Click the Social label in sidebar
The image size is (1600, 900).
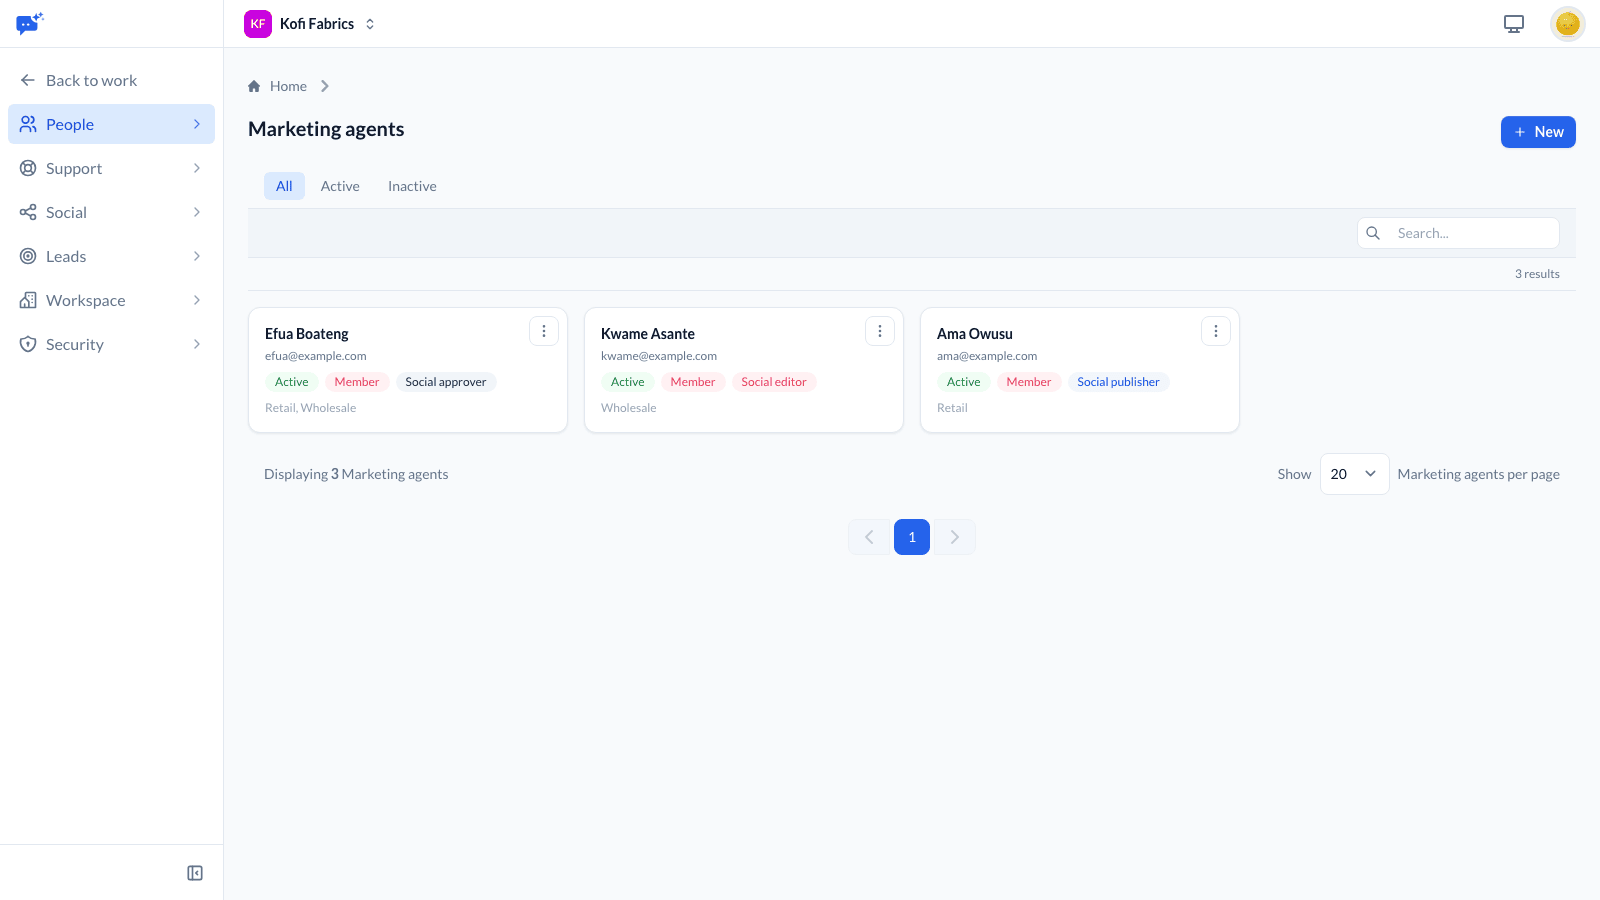click(x=66, y=212)
